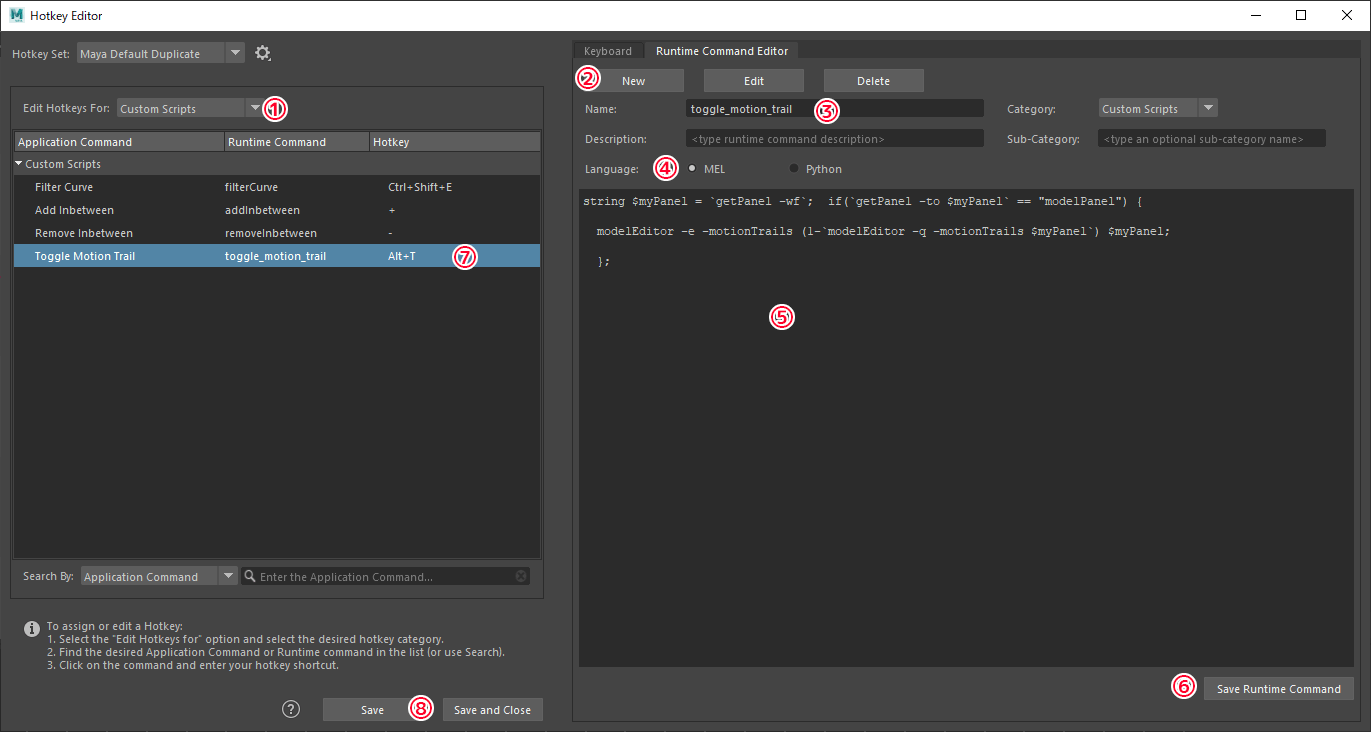
Task: Select the MEL language radio button
Action: click(692, 168)
